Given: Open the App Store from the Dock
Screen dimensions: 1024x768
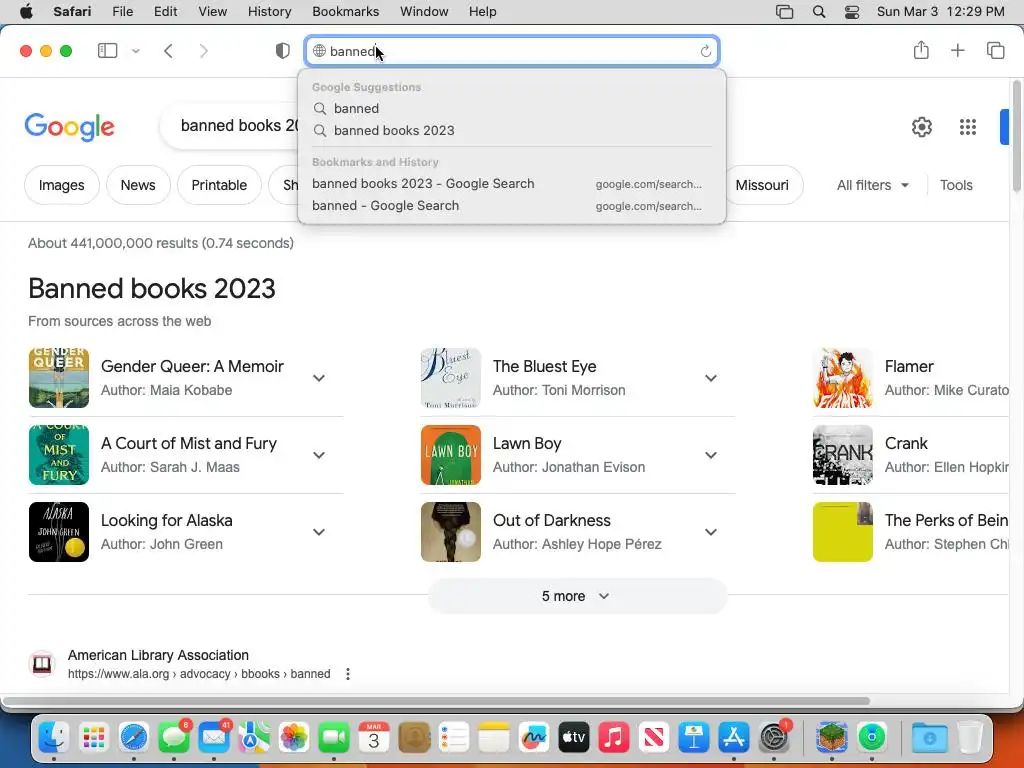Looking at the screenshot, I should [734, 738].
